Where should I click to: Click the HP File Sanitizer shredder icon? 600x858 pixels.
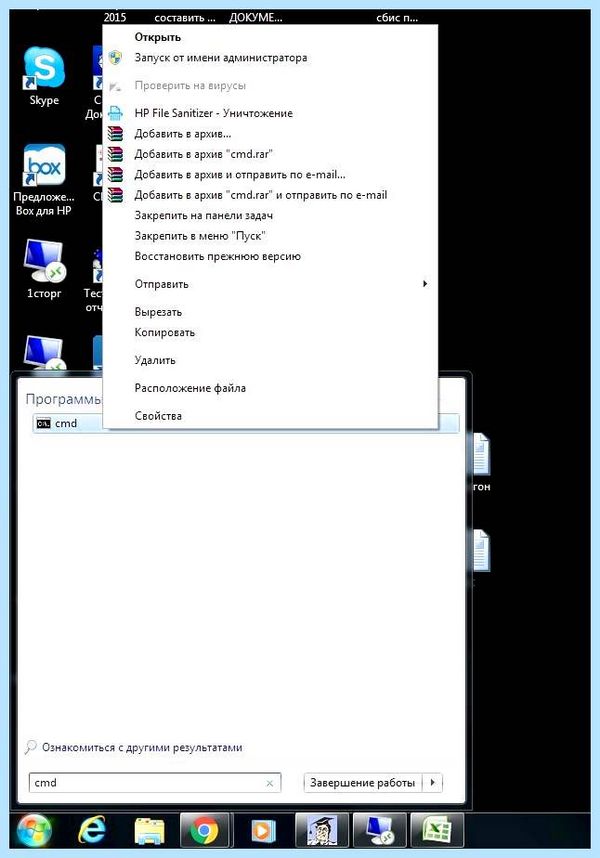(115, 113)
